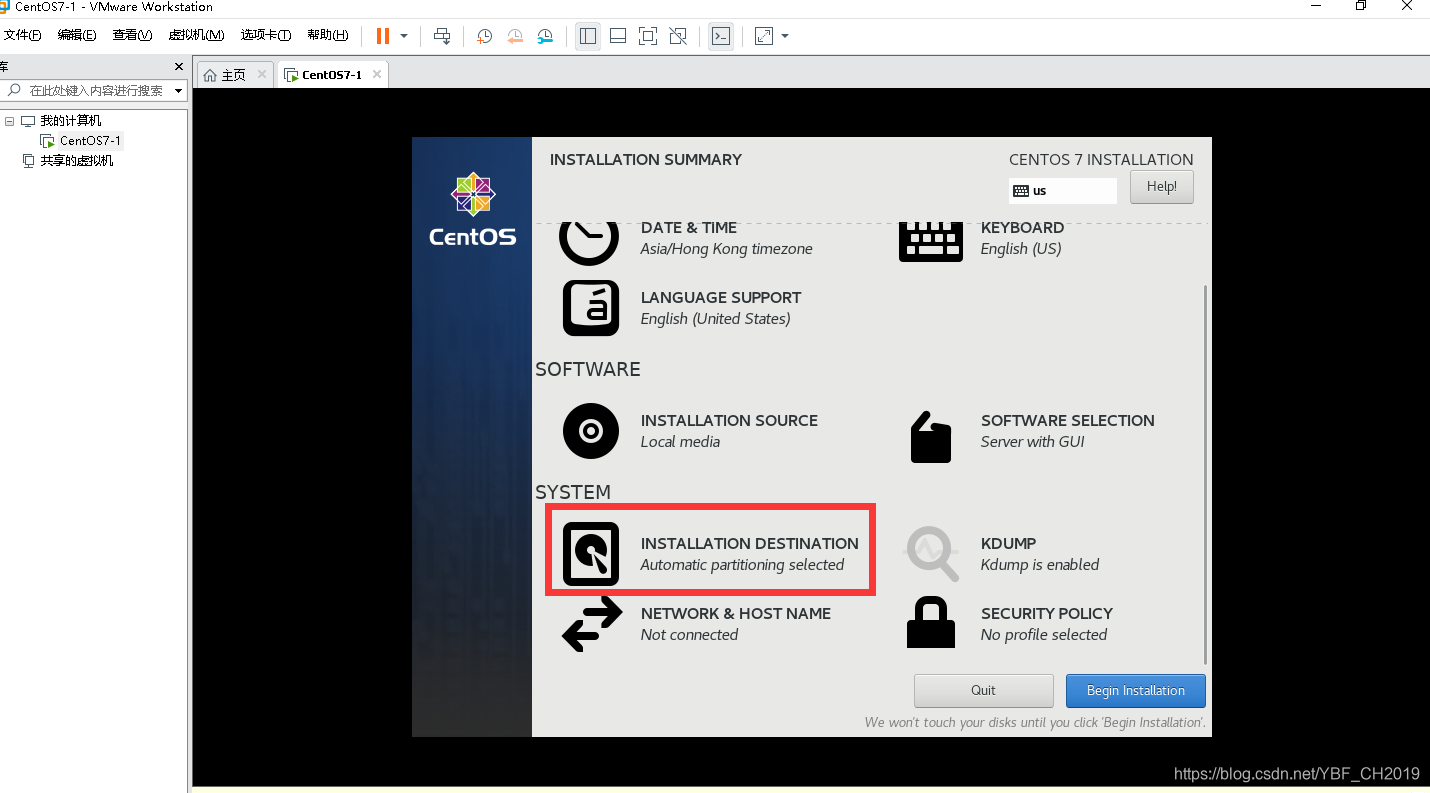
Task: Open the library search options dropdown
Action: pos(179,90)
